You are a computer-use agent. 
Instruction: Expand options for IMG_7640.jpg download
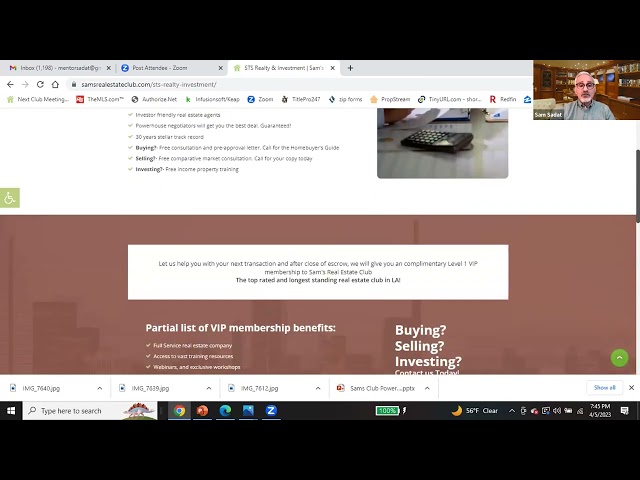100,388
